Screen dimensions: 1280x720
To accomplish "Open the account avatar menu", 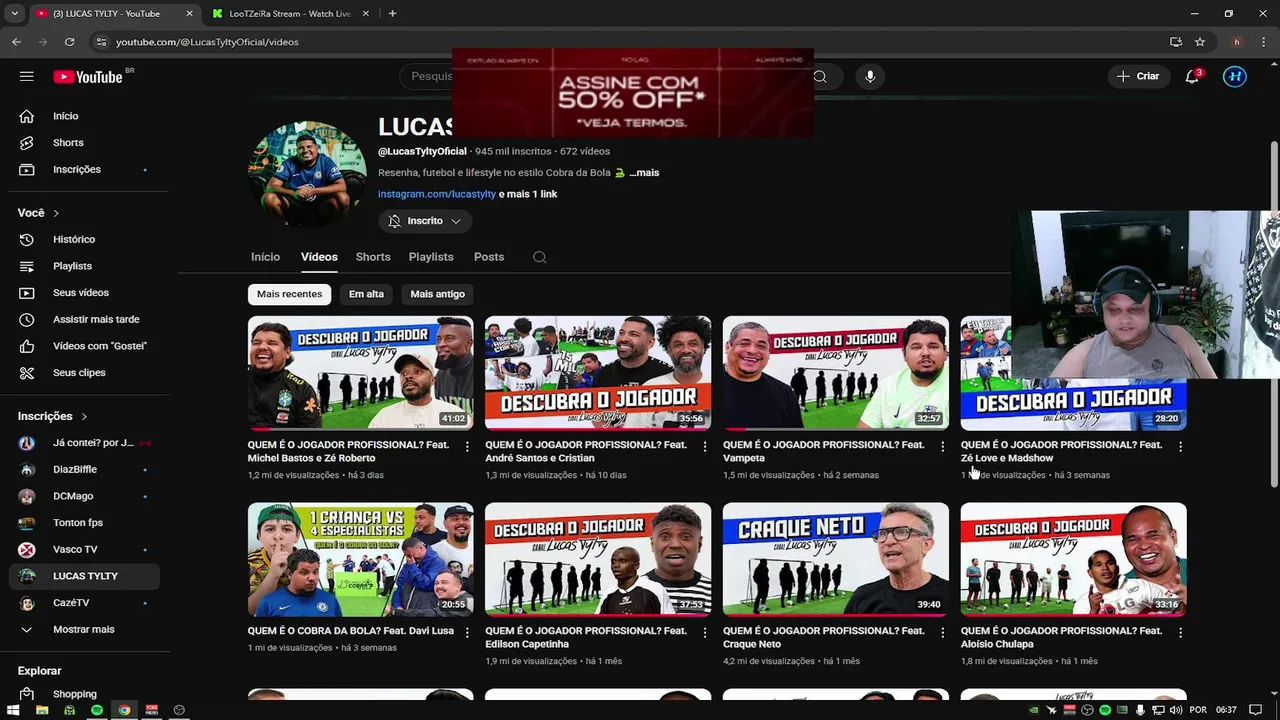I will pos(1235,77).
